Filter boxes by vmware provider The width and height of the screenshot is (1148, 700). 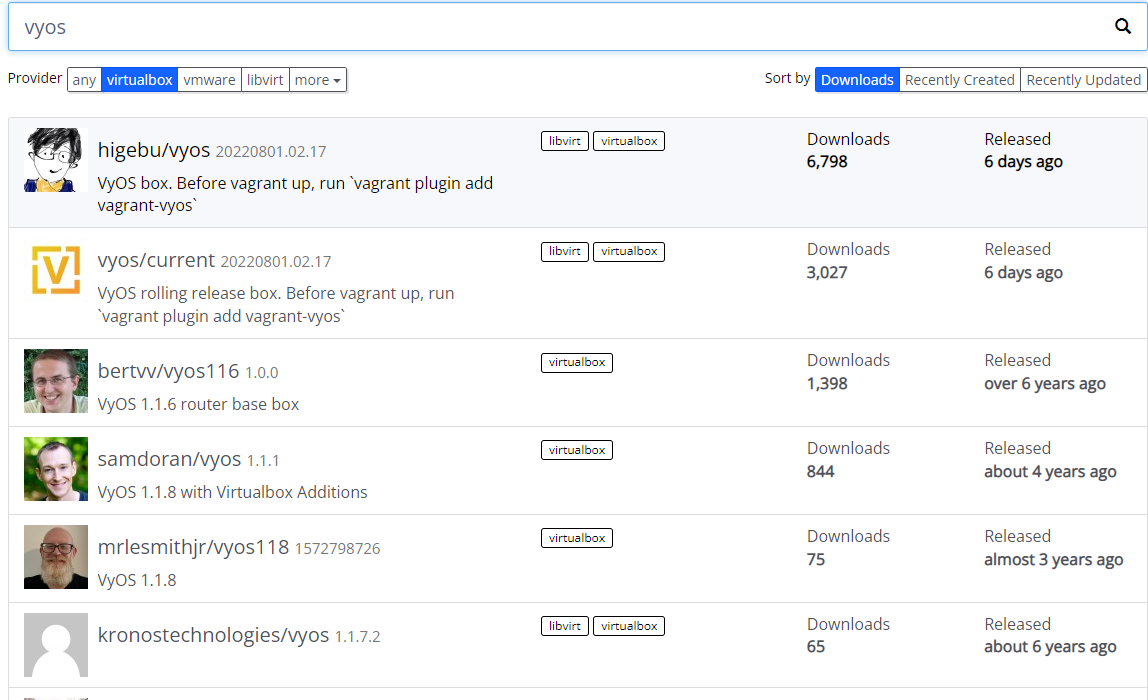(x=209, y=80)
